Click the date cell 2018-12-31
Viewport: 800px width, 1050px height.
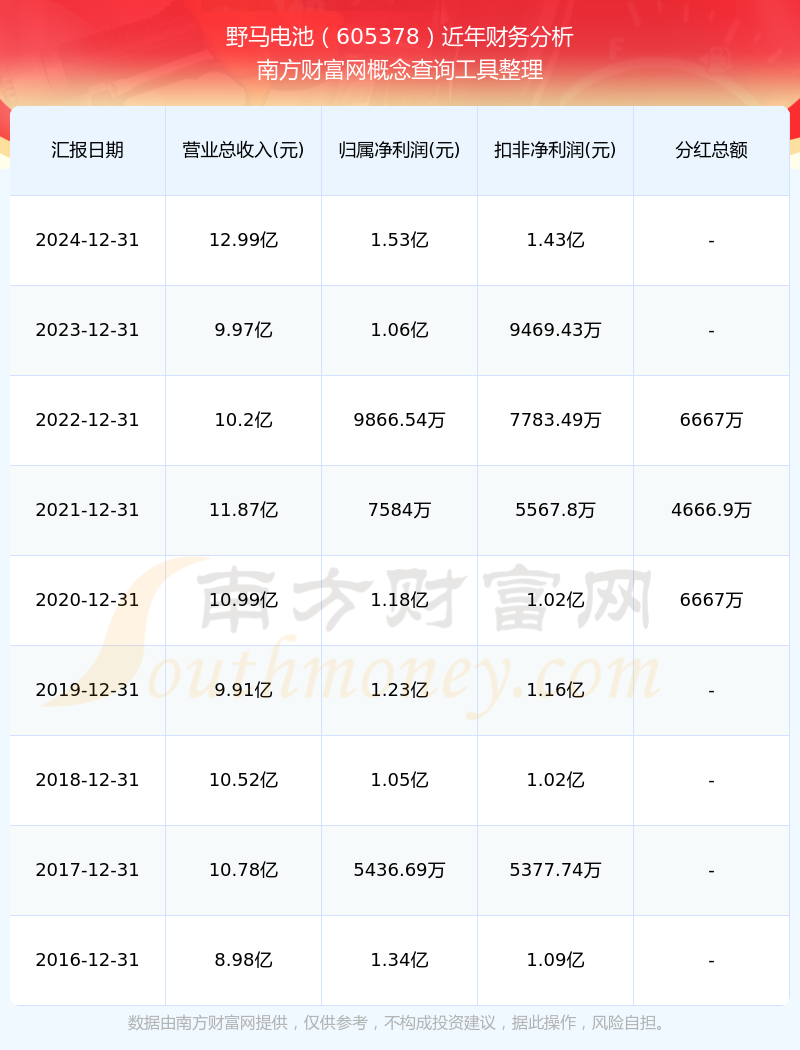88,780
